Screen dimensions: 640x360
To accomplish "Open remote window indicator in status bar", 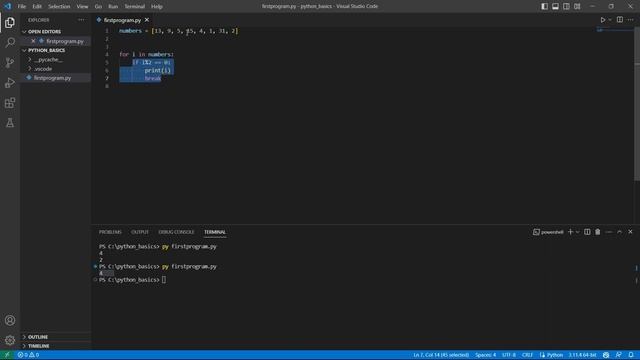I will tap(7, 355).
